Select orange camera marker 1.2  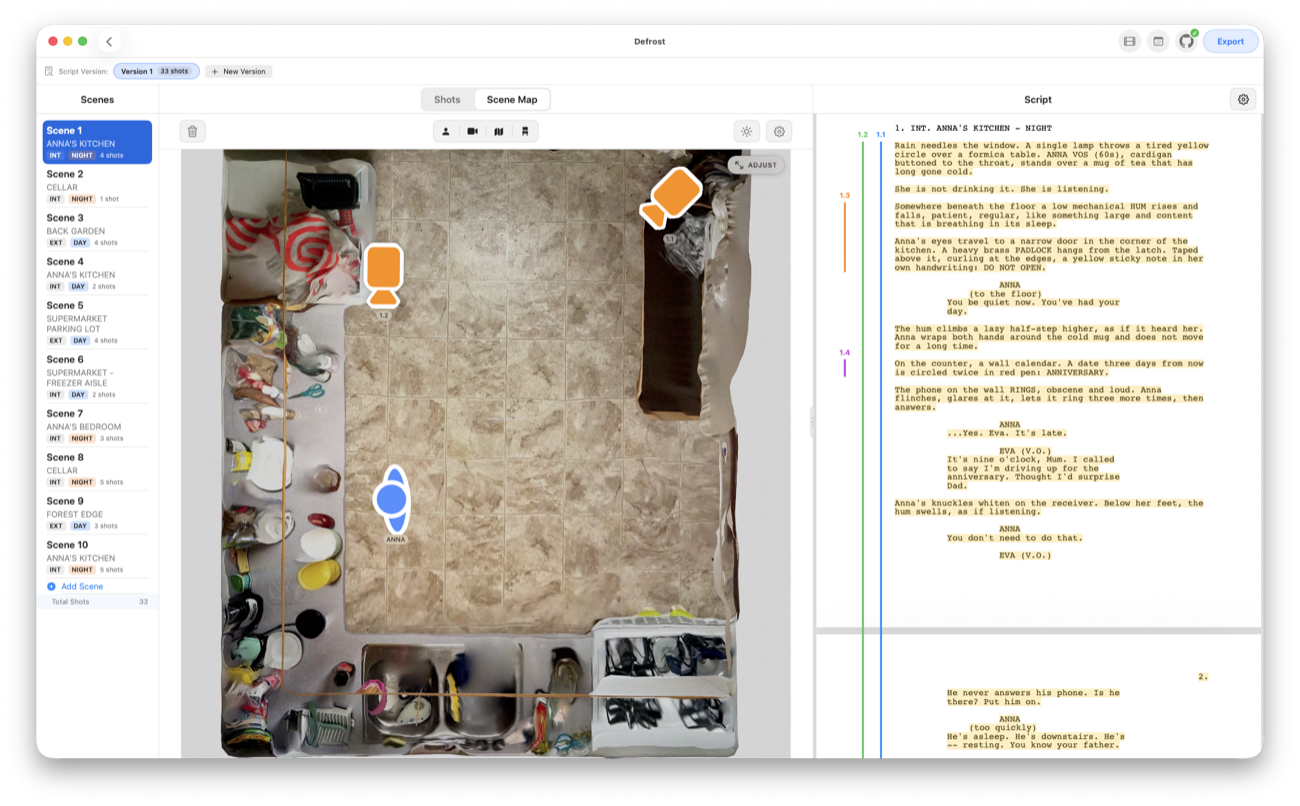tap(382, 274)
